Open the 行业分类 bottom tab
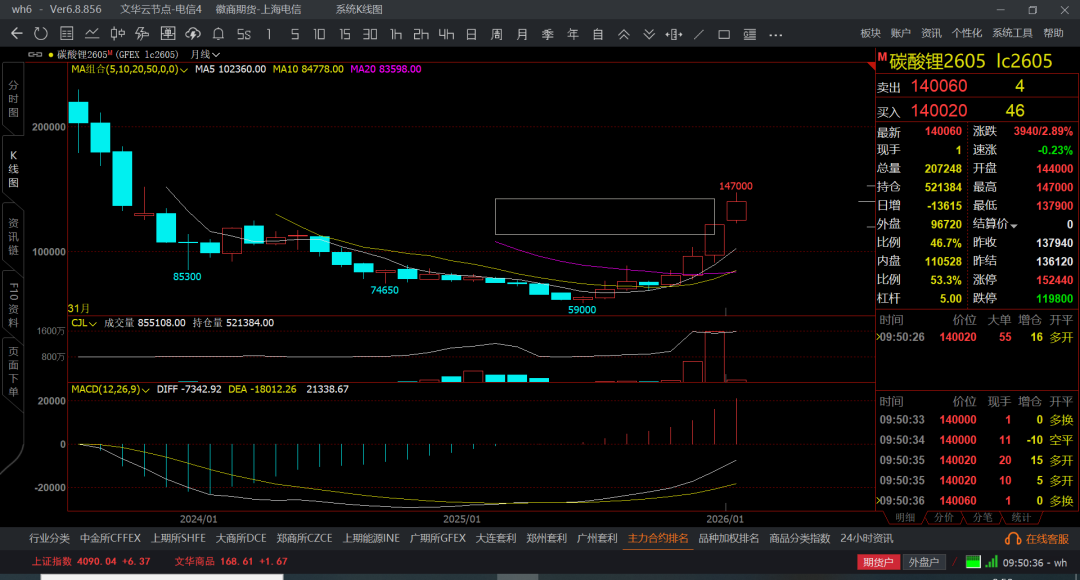1080x580 pixels. (49, 538)
